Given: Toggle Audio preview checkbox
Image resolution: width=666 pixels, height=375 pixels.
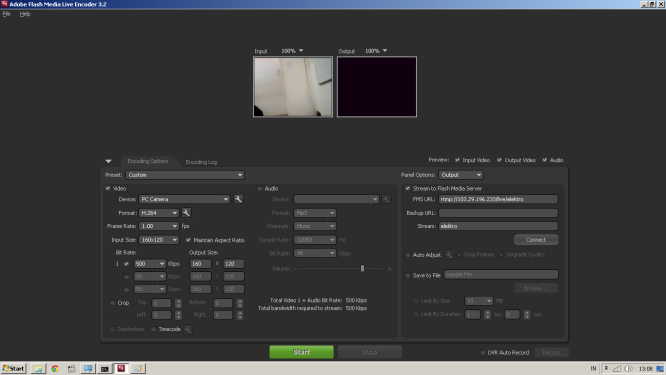Looking at the screenshot, I should (545, 160).
